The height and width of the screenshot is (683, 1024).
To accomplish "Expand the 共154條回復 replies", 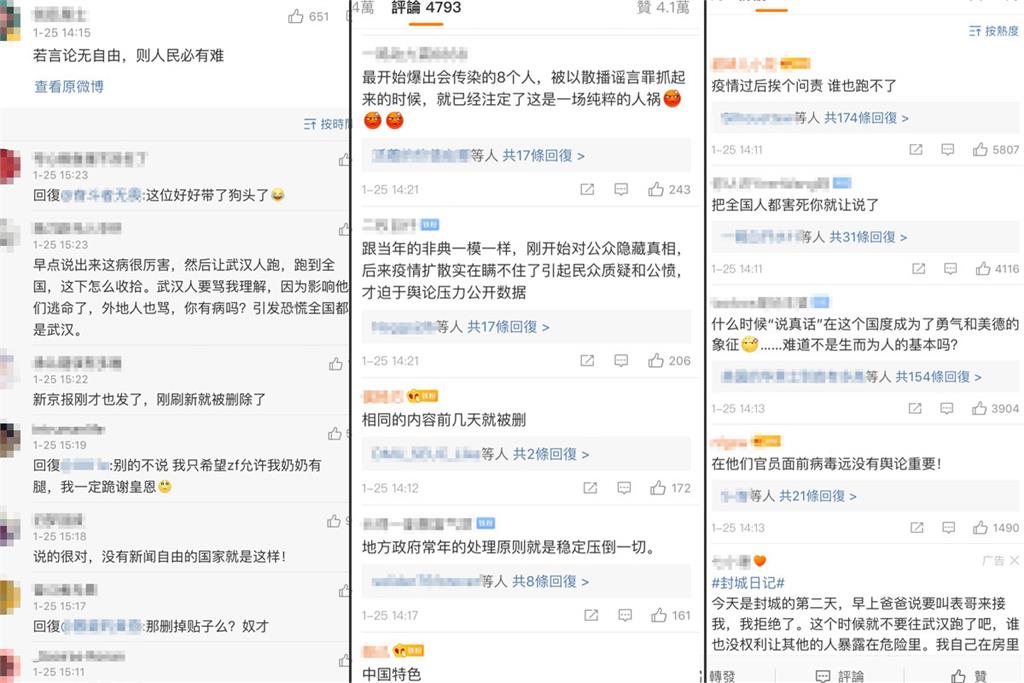I will 938,377.
